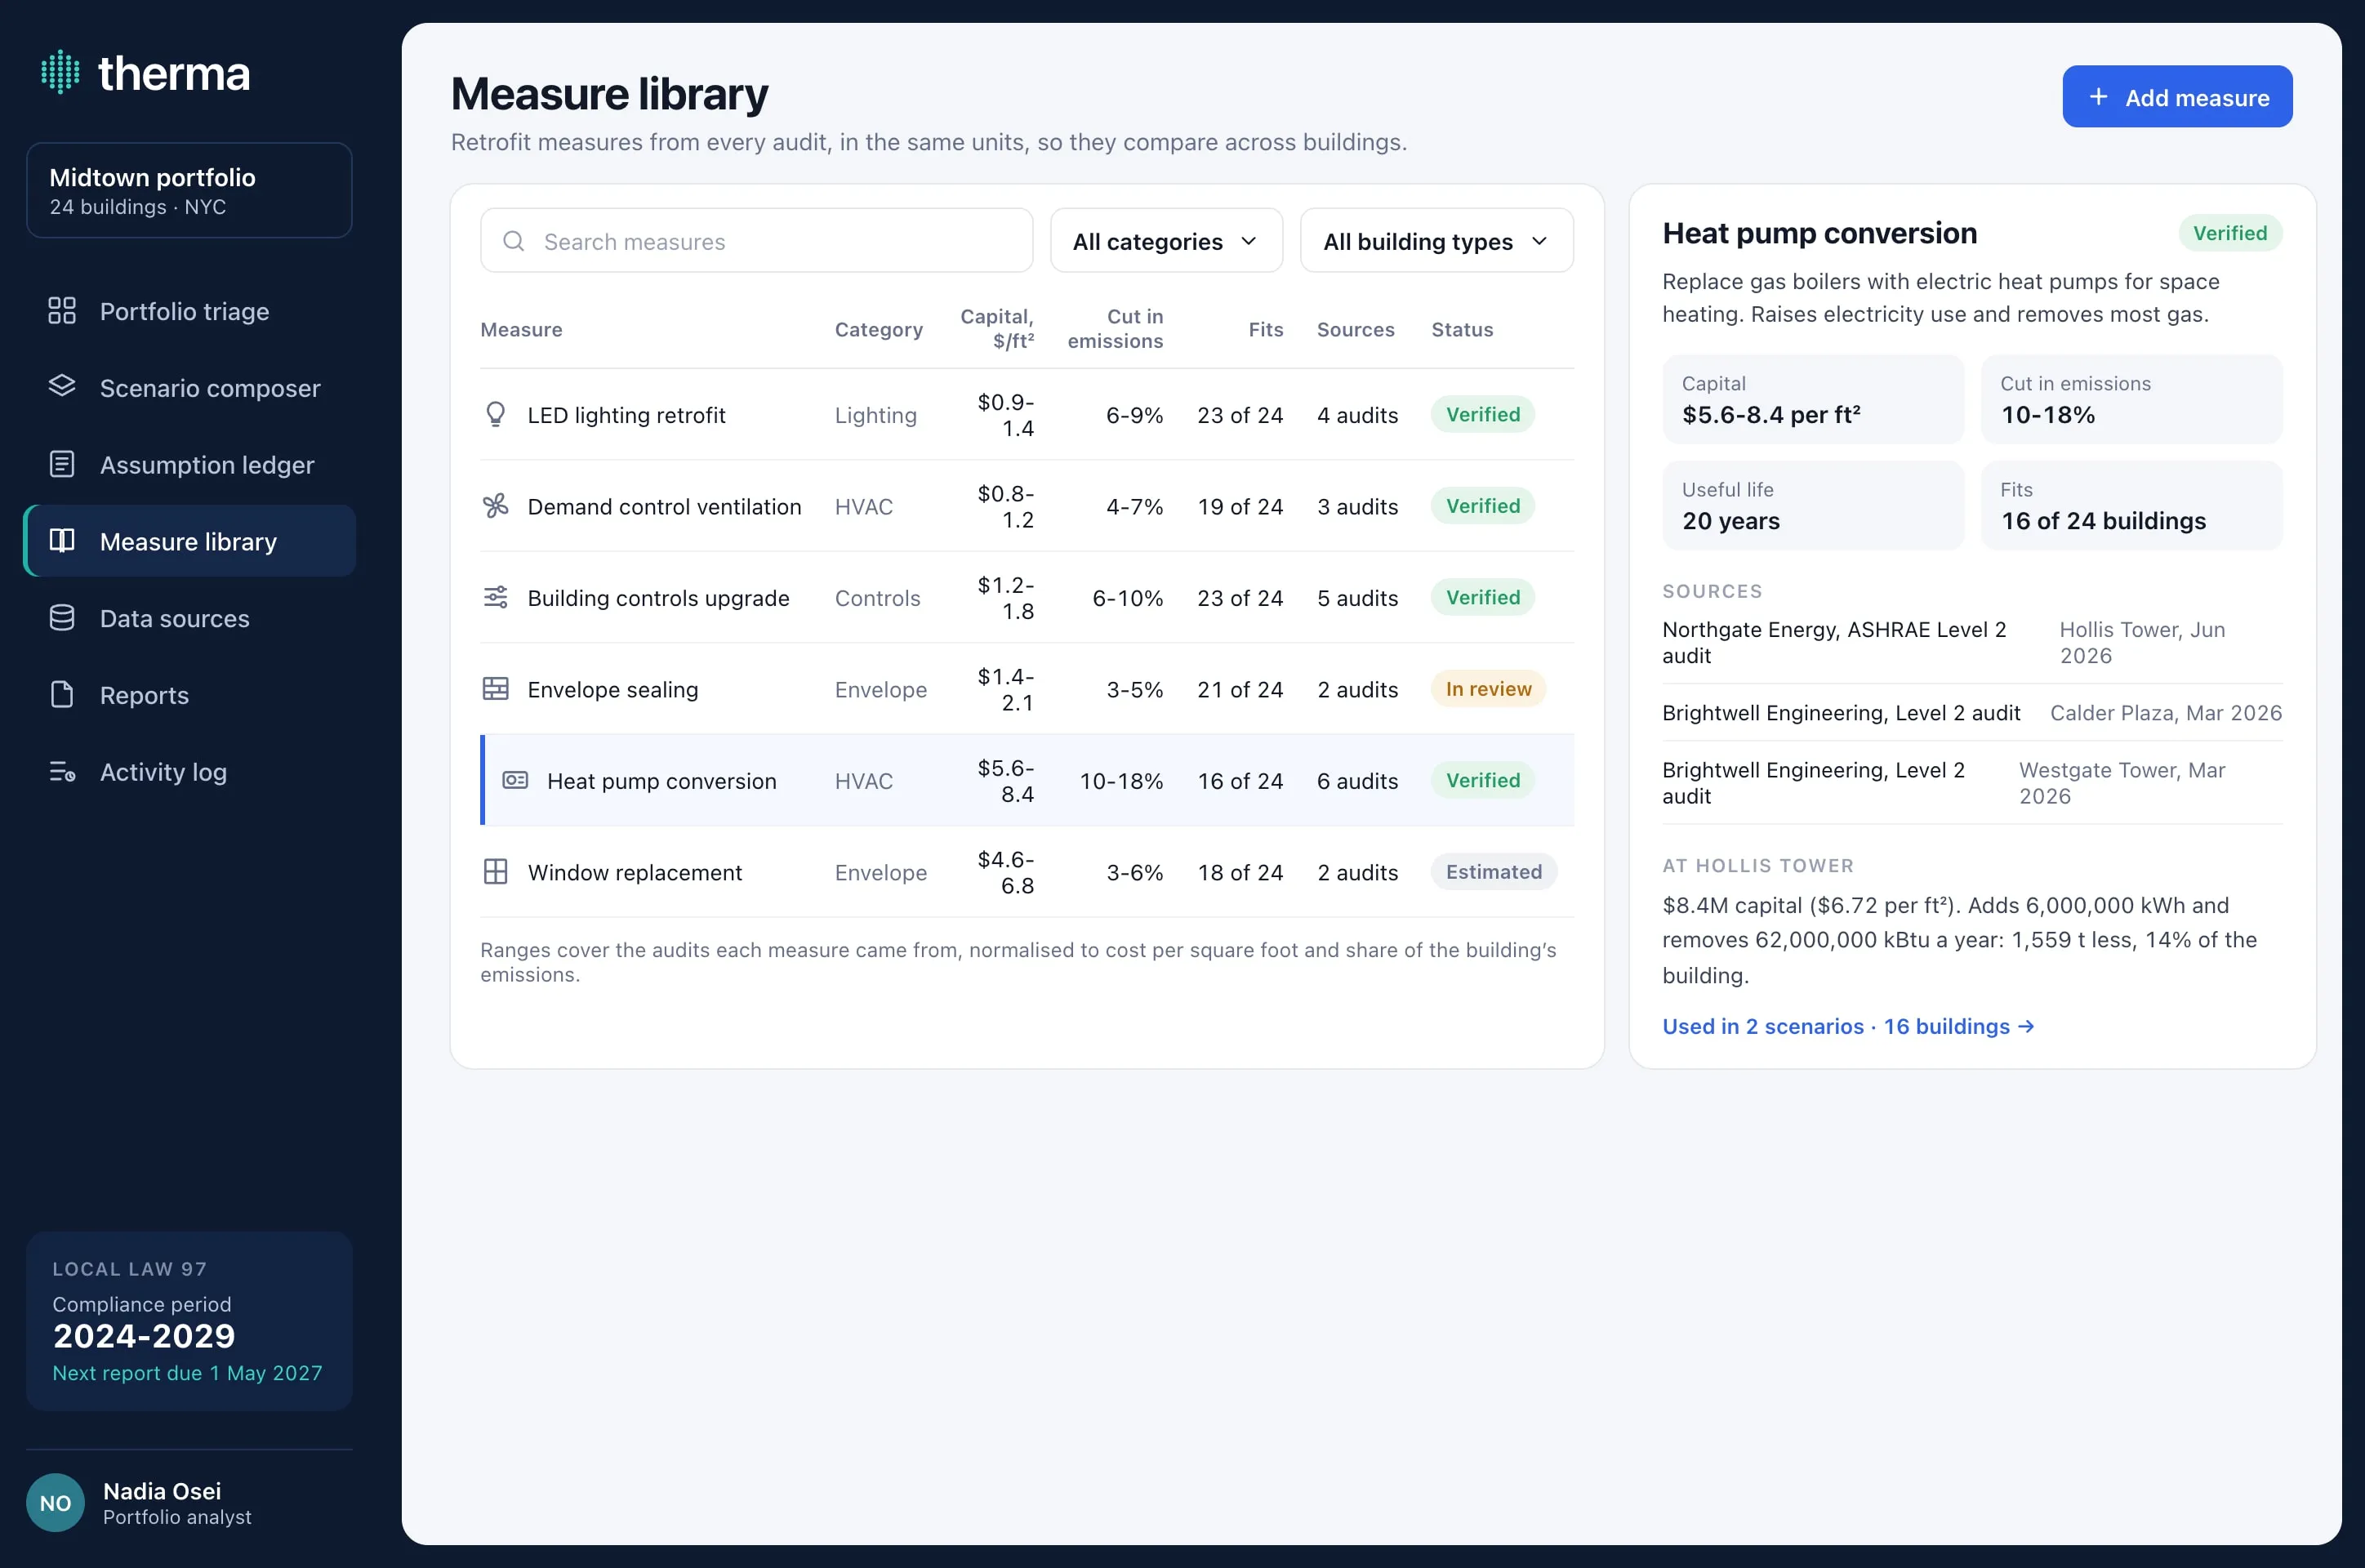
Task: Select the Demand control ventilation measure
Action: pos(664,506)
